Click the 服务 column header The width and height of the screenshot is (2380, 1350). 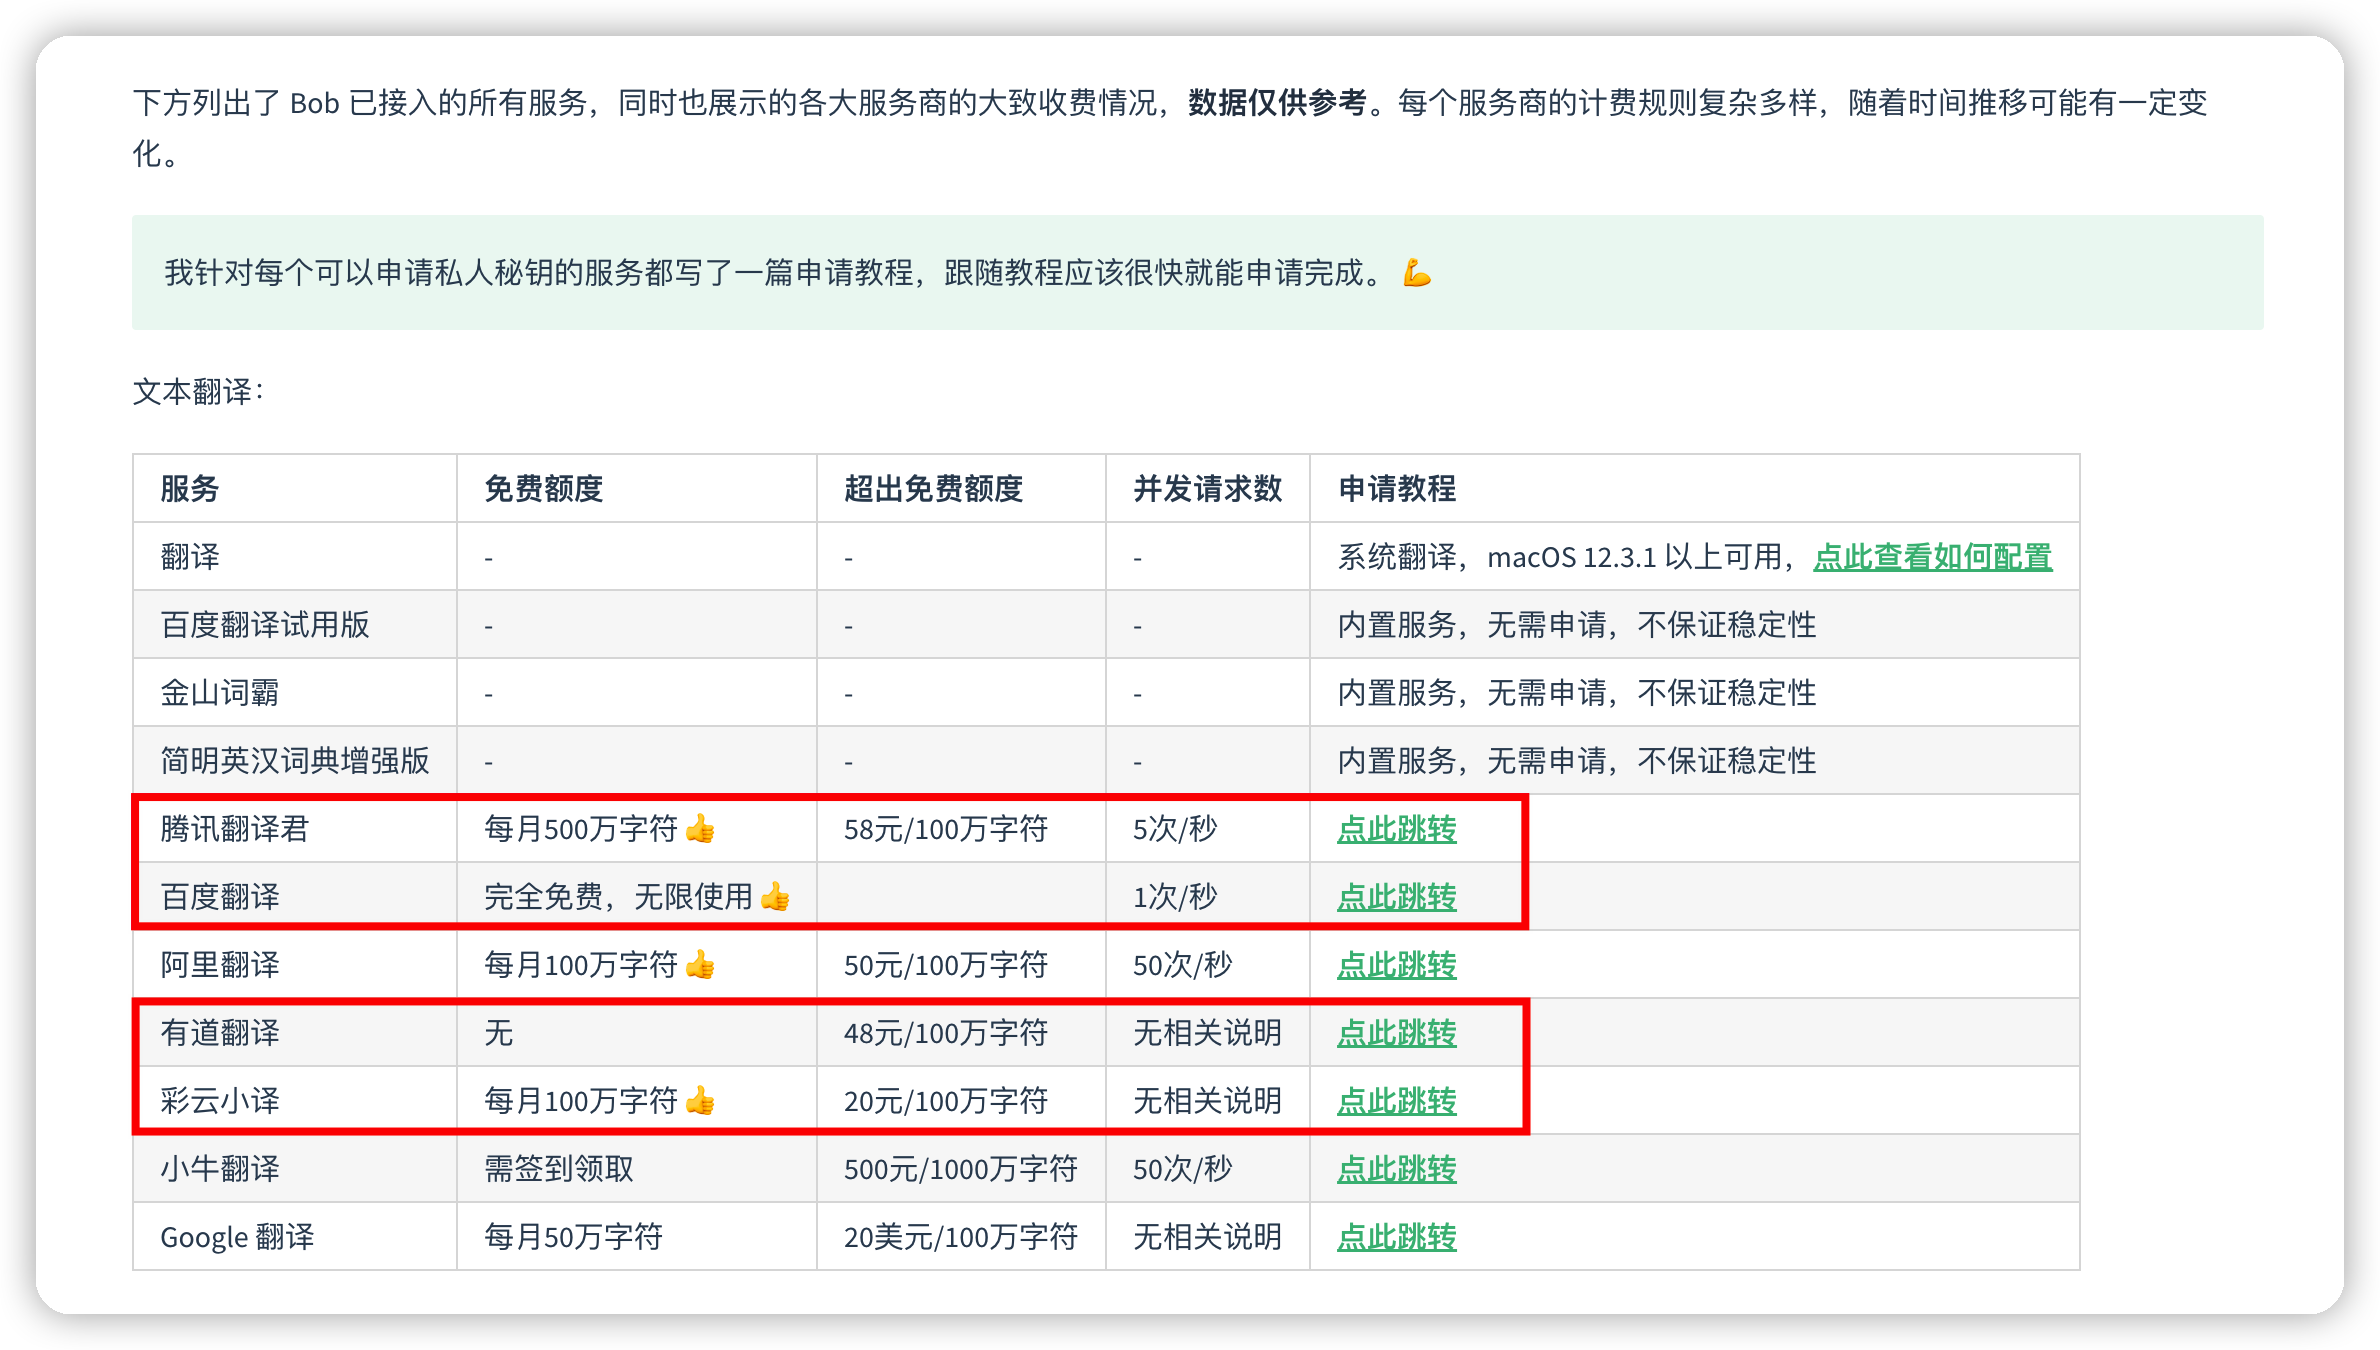tap(189, 489)
